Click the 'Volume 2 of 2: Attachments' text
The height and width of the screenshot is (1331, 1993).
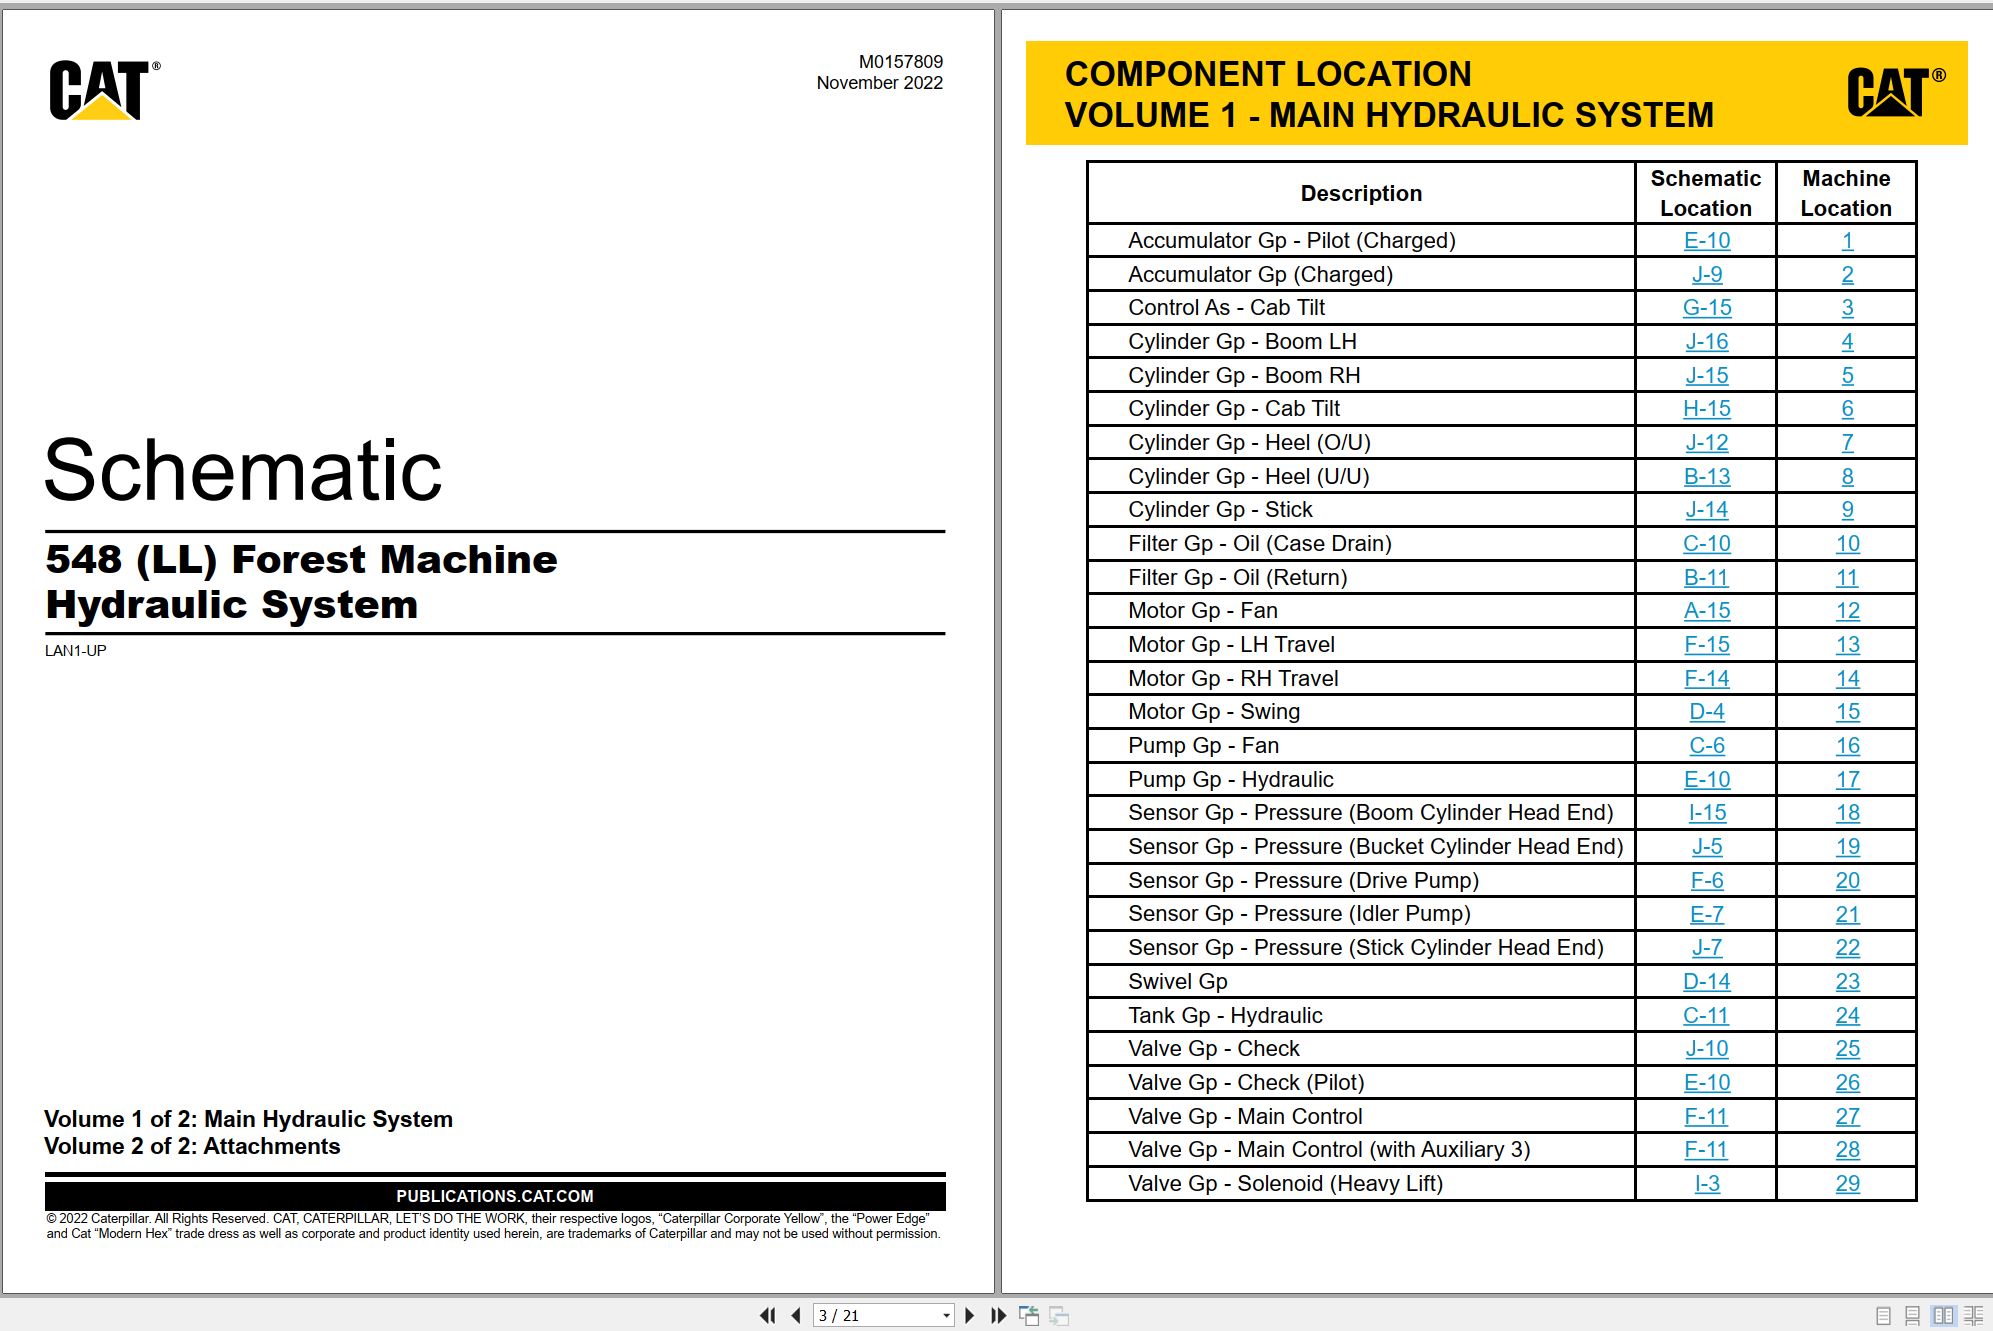point(192,1147)
